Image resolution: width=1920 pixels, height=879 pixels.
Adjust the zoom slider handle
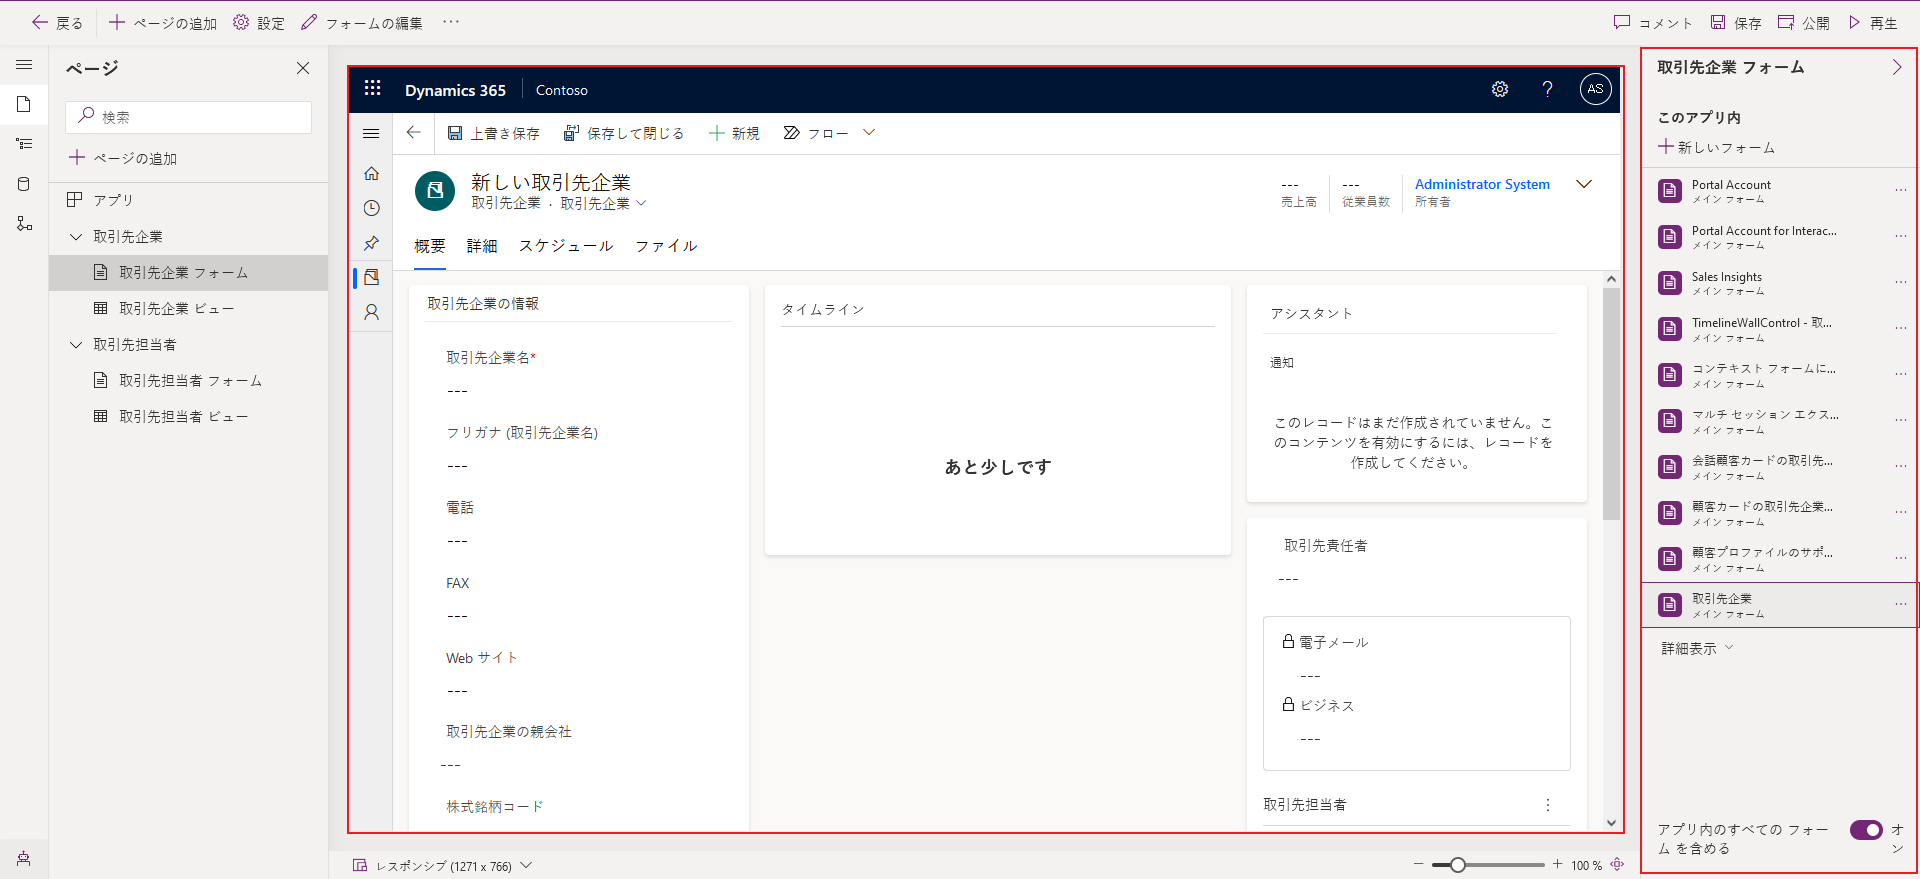point(1458,865)
